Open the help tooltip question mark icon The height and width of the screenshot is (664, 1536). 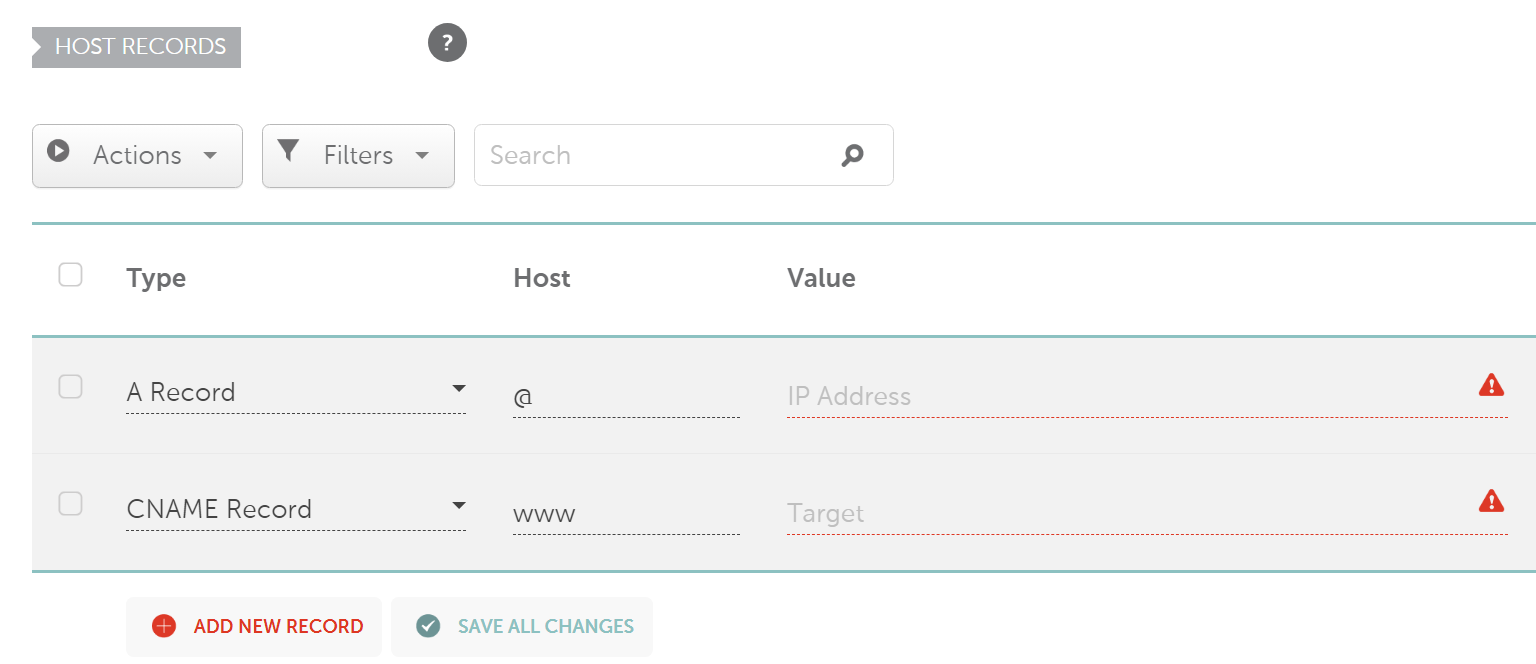tap(447, 43)
